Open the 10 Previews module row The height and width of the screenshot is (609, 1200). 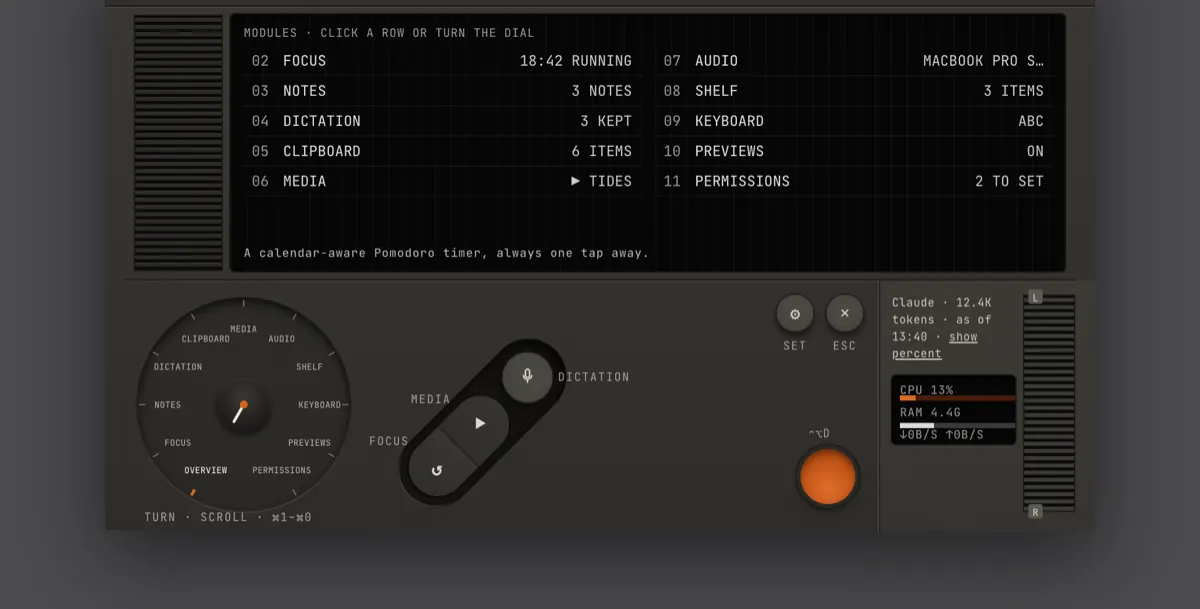(854, 151)
